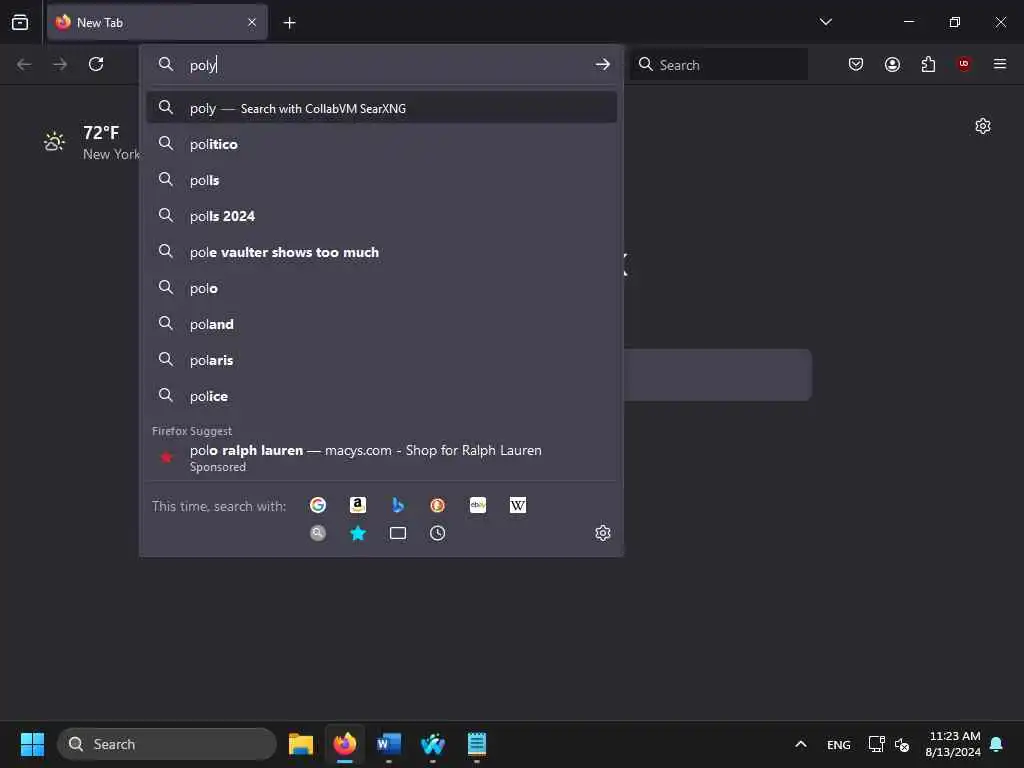Search with DuckDuckGo one-off engine icon

point(438,505)
